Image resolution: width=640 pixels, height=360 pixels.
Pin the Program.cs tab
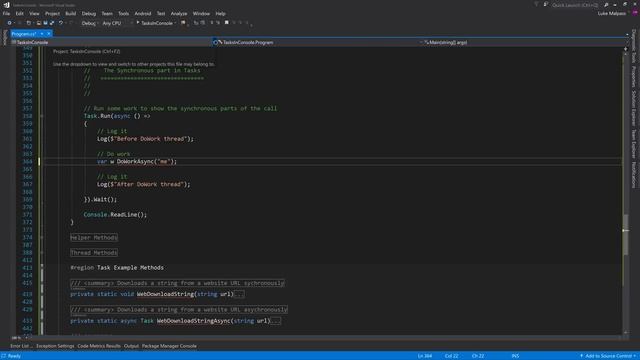(x=42, y=34)
